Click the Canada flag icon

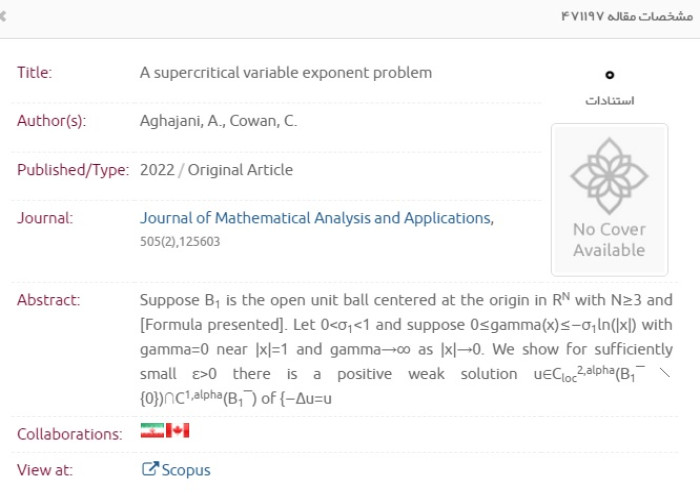[177, 431]
